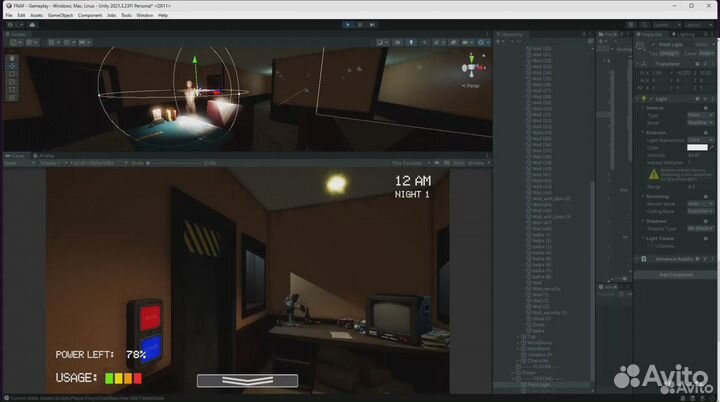Open the cloud services icon in the toolbar
Screen dimensions: 720x402
[x=32, y=25]
